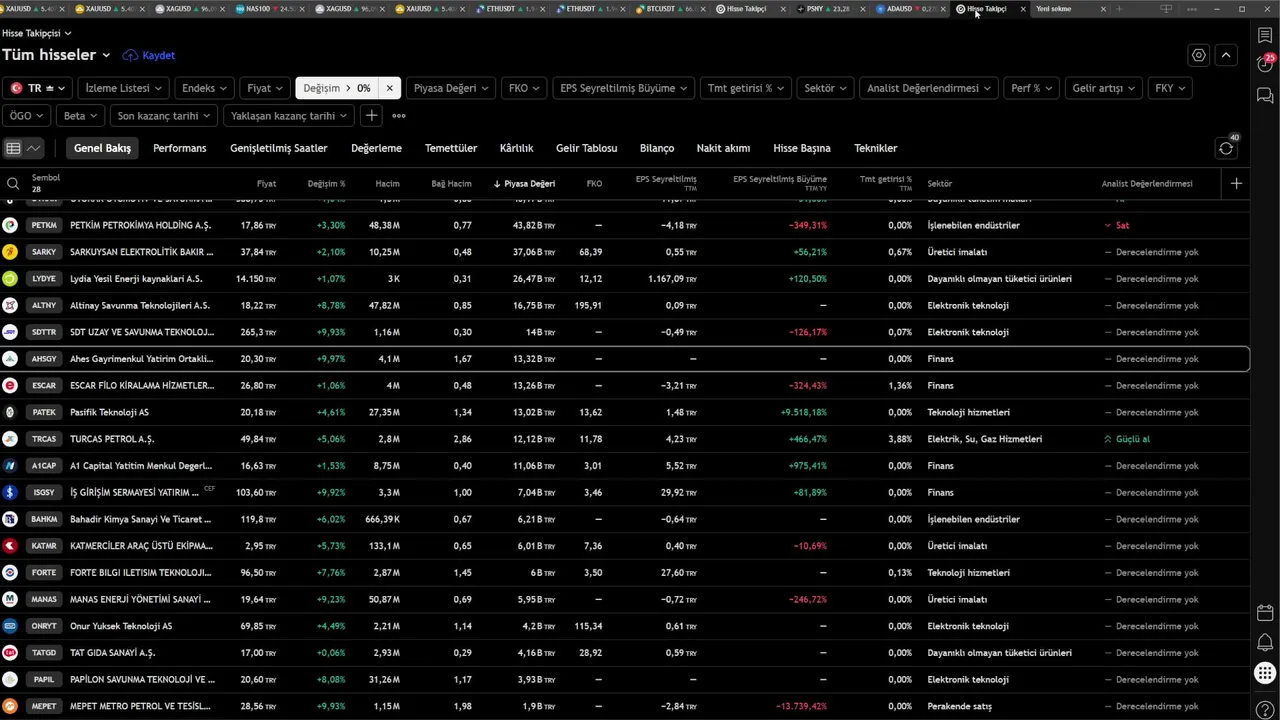This screenshot has width=1280, height=720.
Task: Click the Kaydet save button
Action: pos(149,55)
